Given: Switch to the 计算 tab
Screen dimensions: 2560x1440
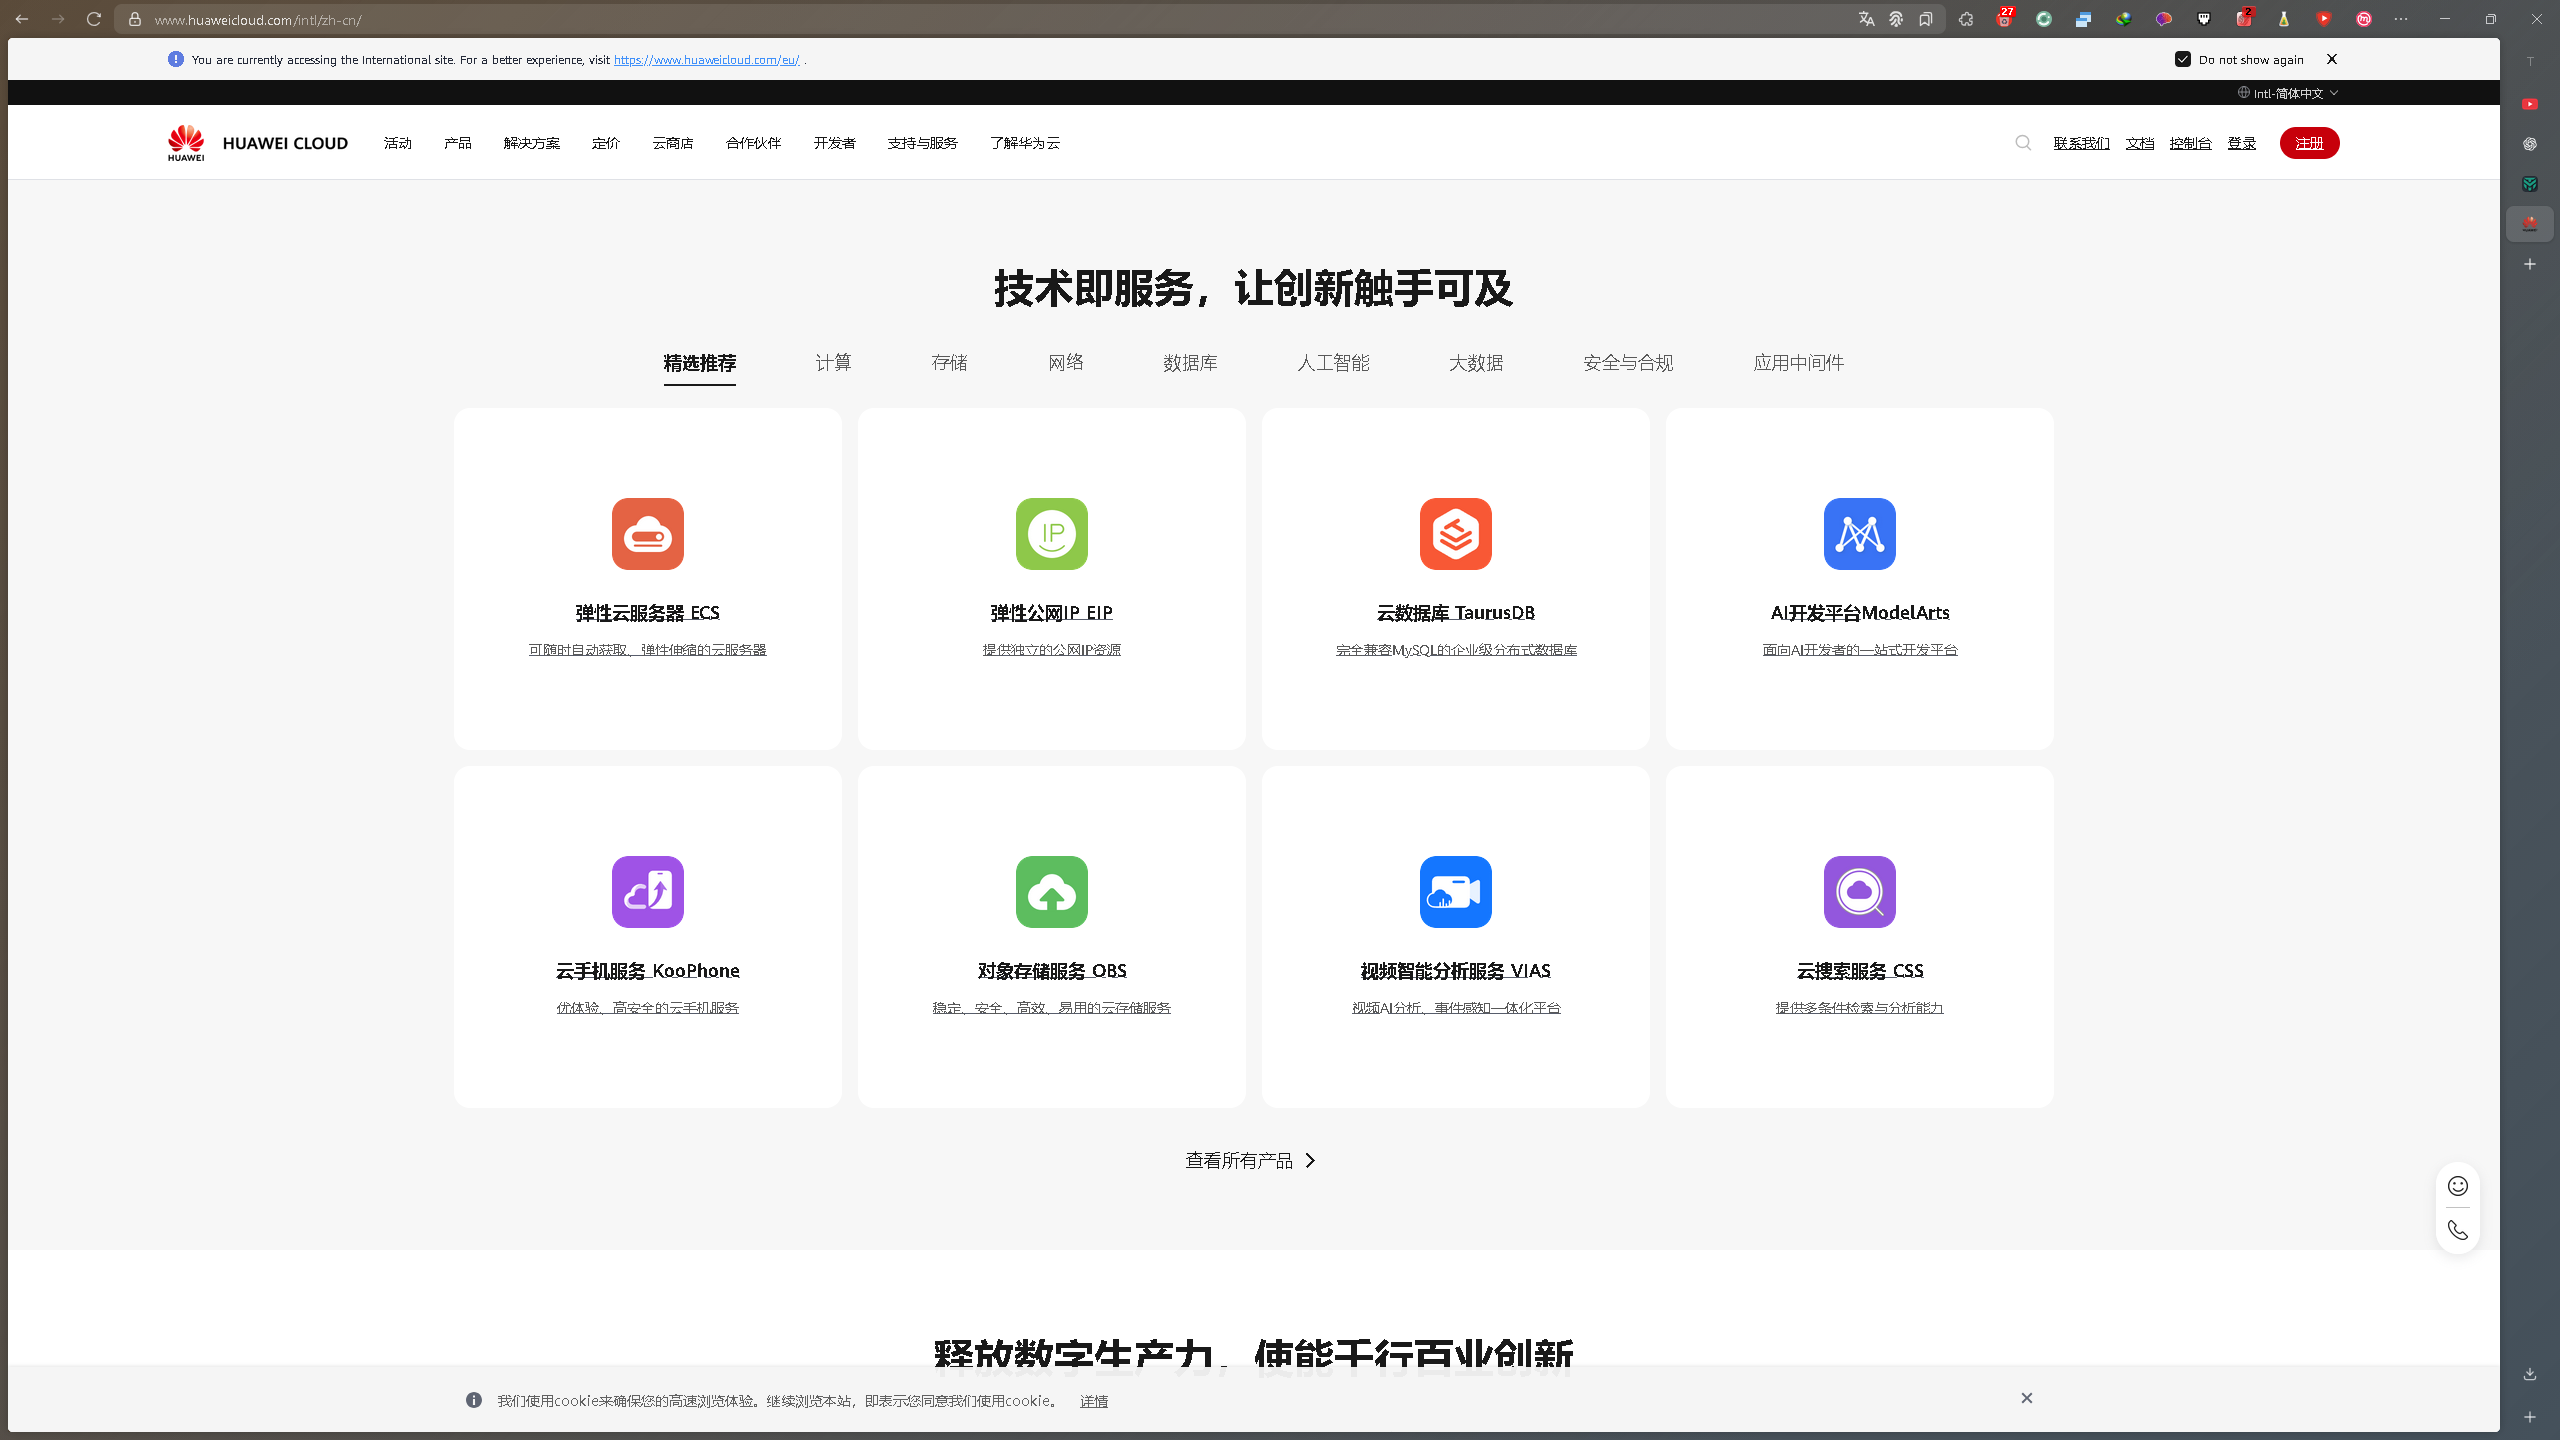Looking at the screenshot, I should pos(833,362).
